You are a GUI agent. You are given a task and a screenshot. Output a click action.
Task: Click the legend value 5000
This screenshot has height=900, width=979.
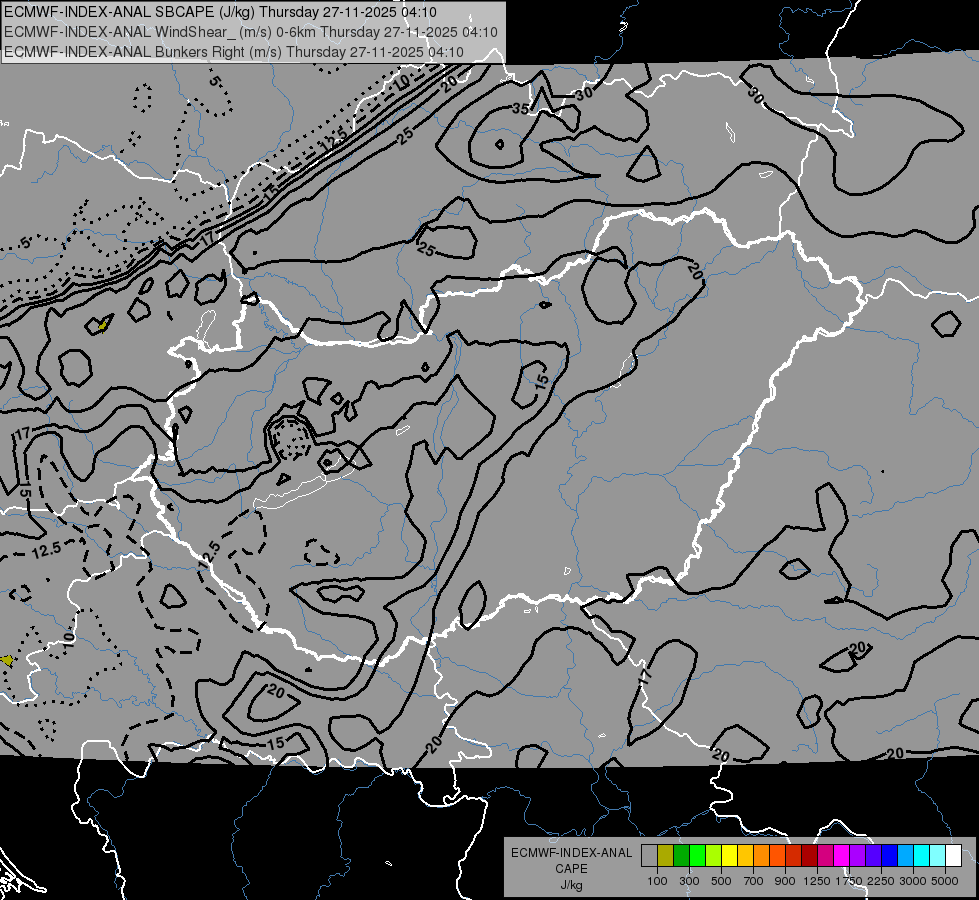945,881
